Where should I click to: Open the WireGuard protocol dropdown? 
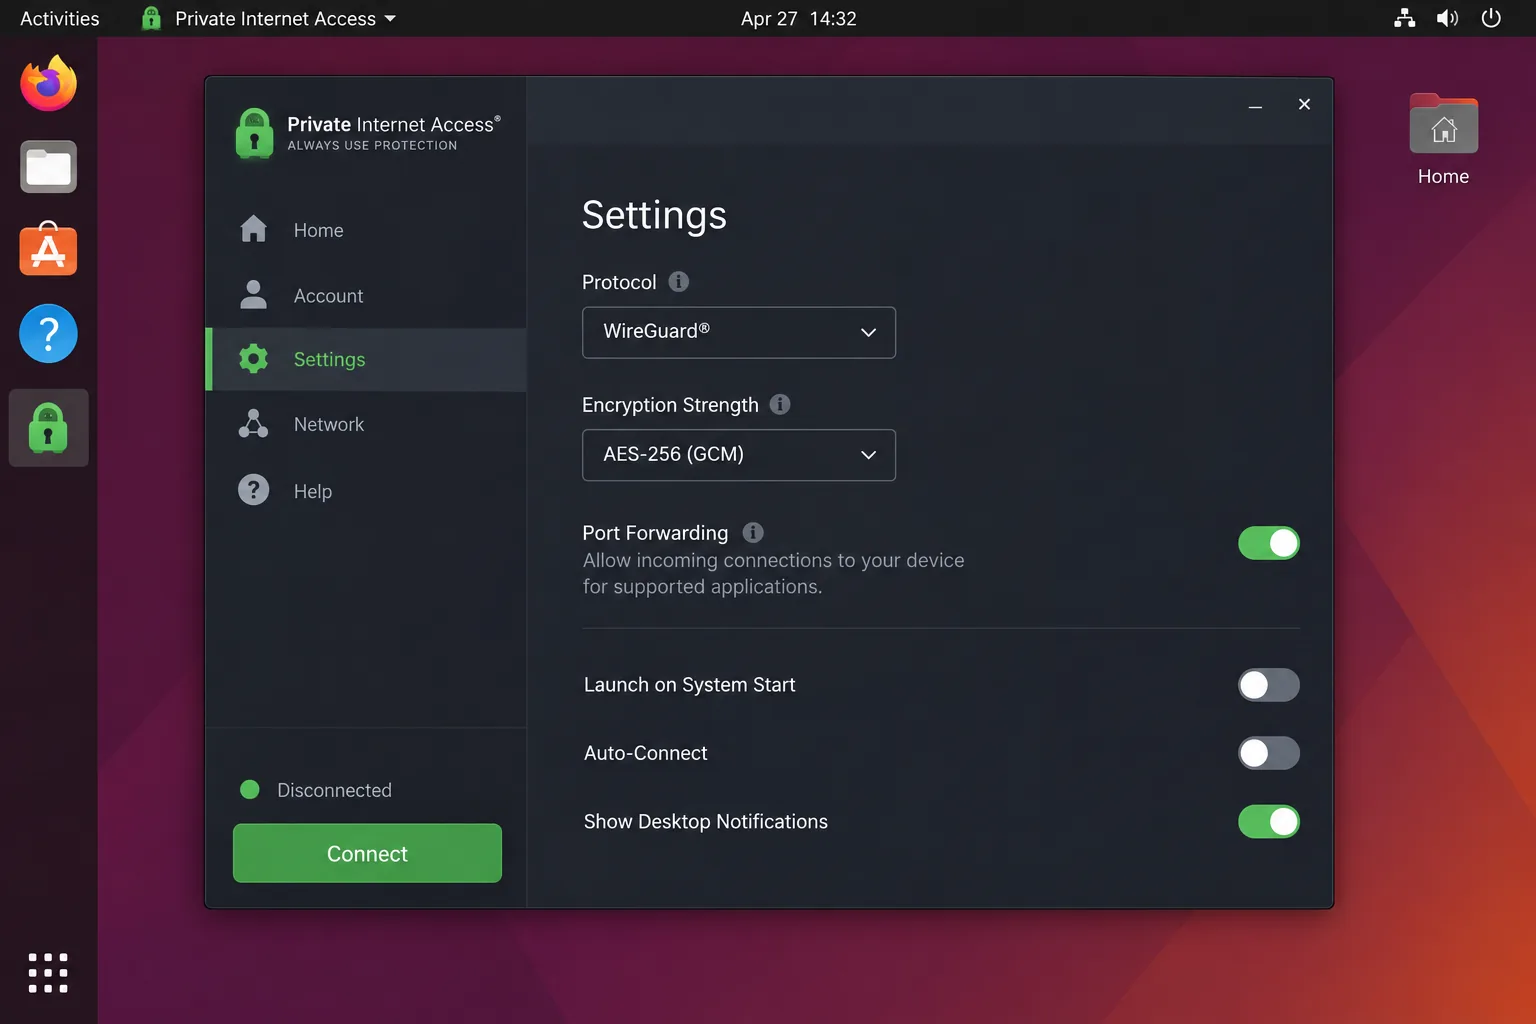[739, 332]
